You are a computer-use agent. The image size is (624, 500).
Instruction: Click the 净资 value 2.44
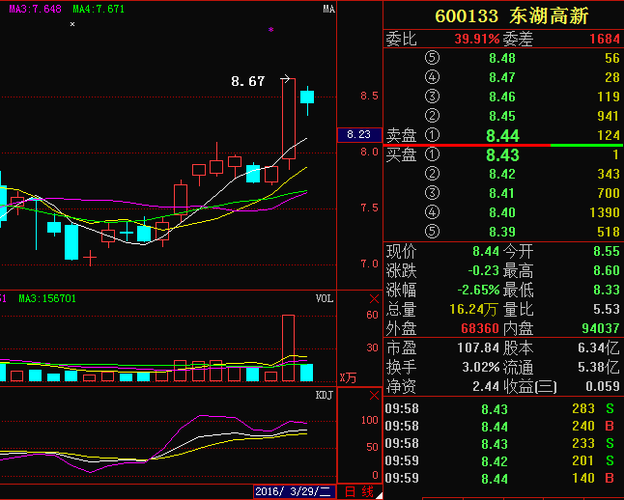point(486,386)
